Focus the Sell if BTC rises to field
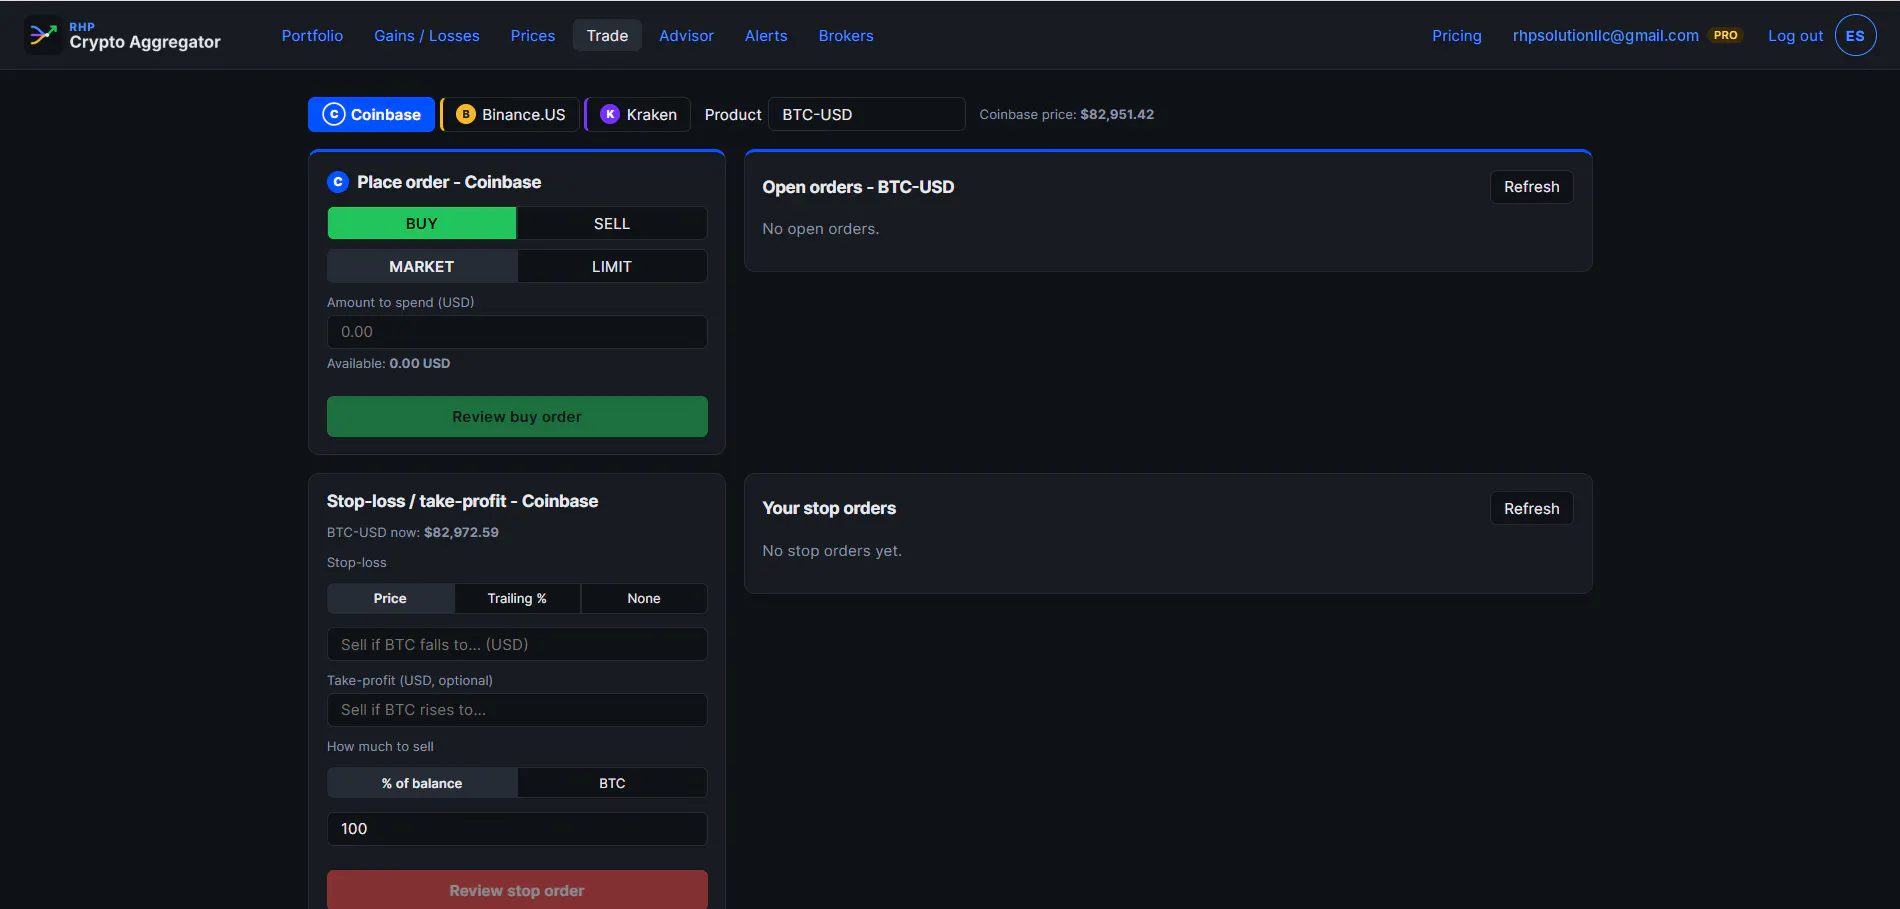Image resolution: width=1900 pixels, height=909 pixels. [517, 710]
